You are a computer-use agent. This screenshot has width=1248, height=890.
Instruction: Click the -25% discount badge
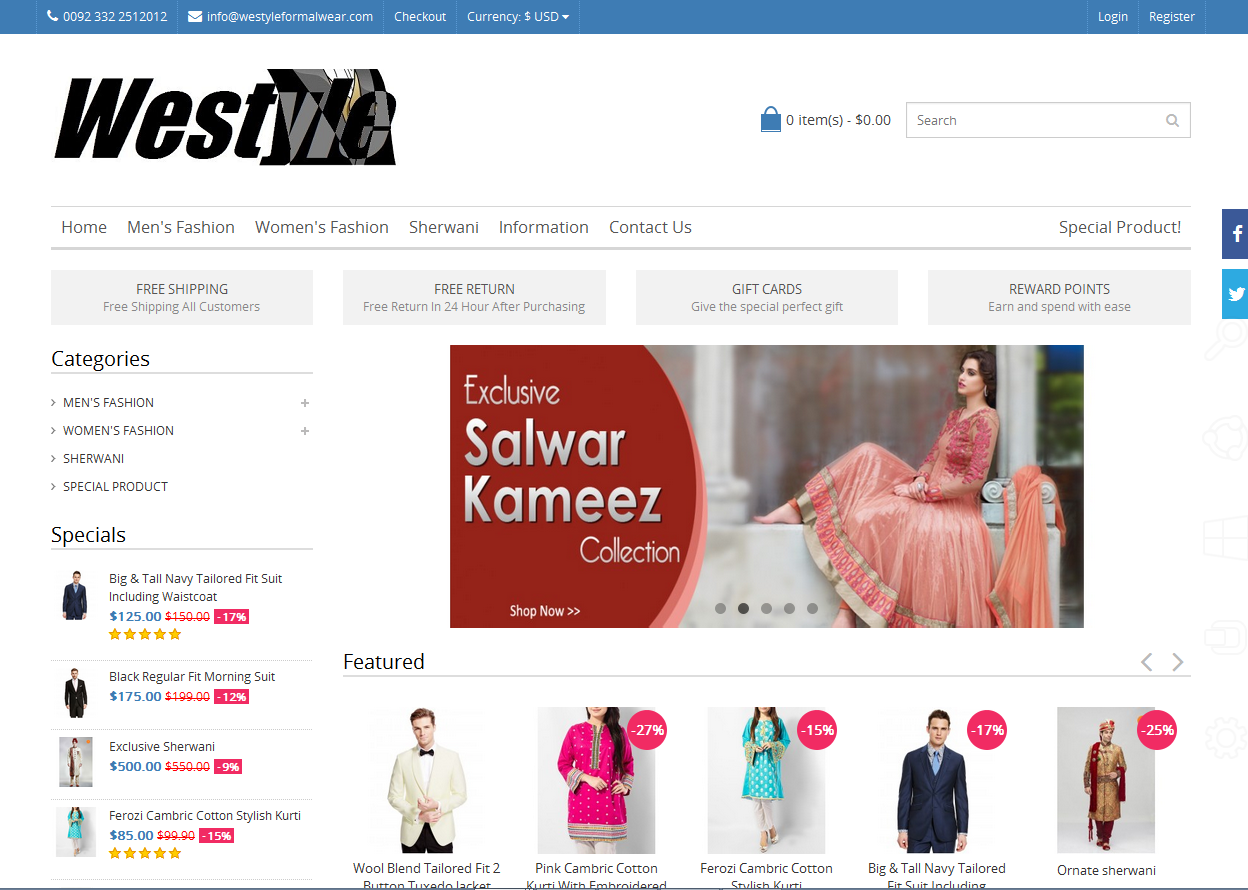coord(1157,730)
